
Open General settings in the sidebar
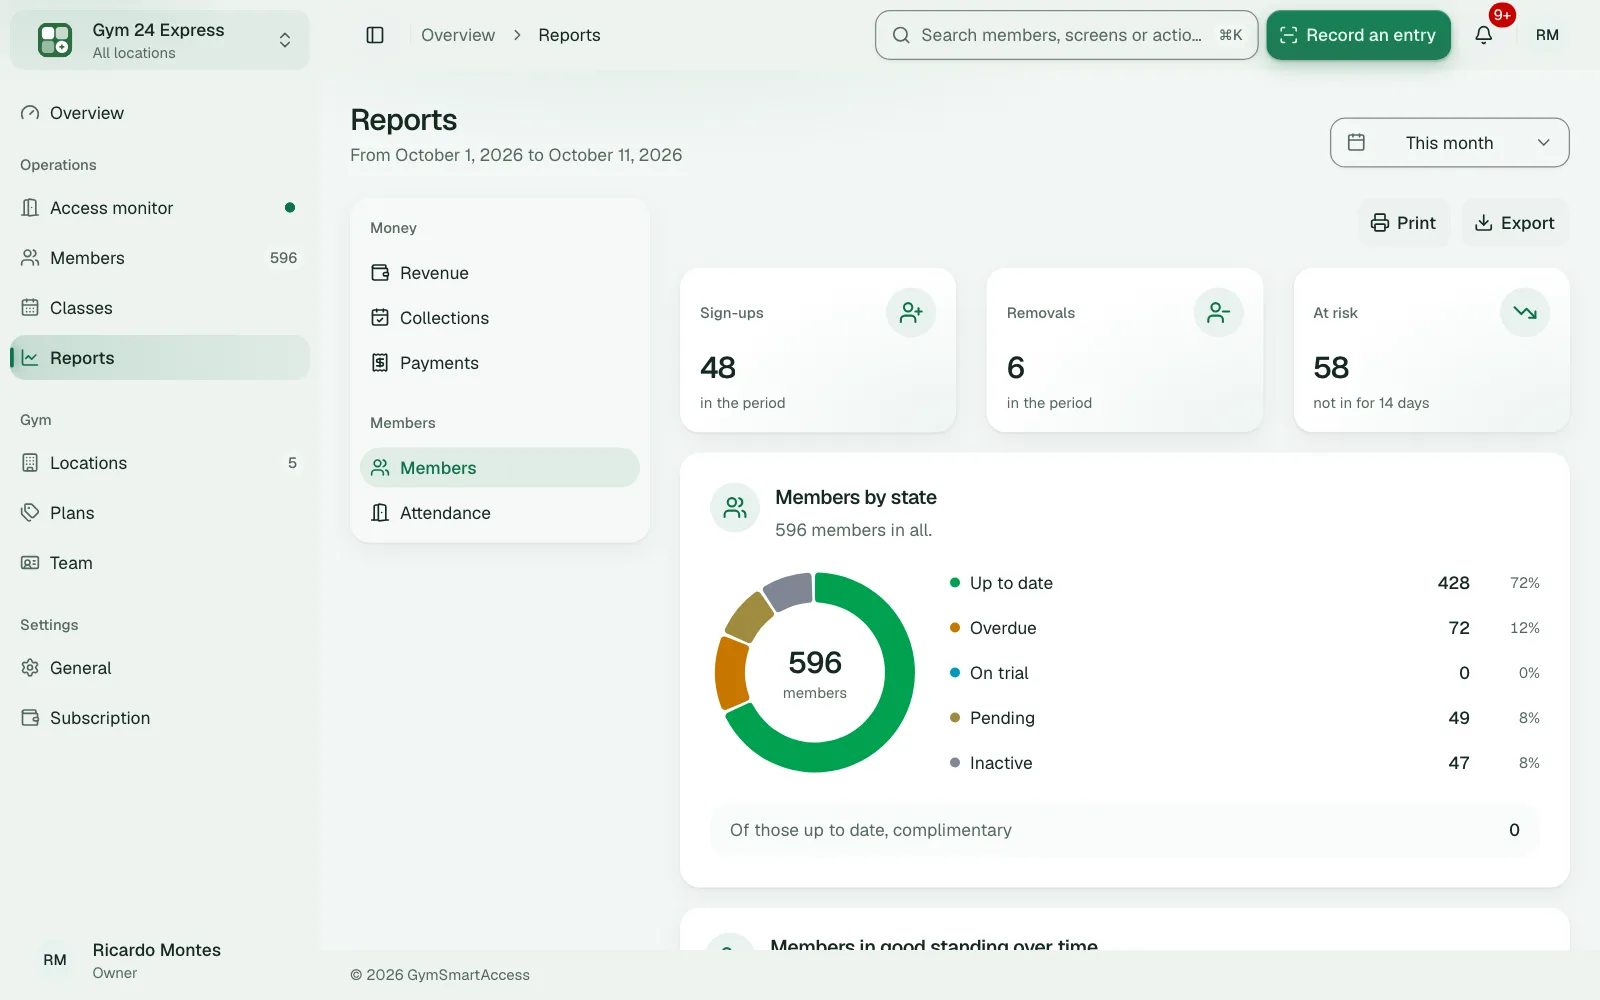(160, 668)
